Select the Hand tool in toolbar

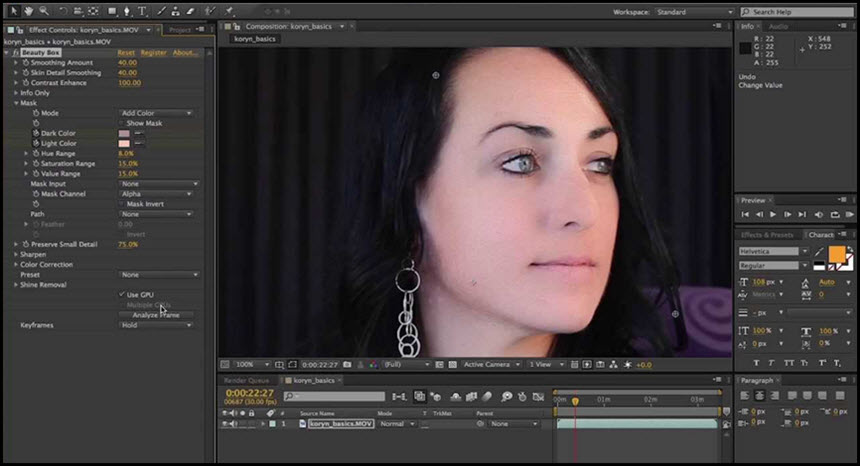29,10
